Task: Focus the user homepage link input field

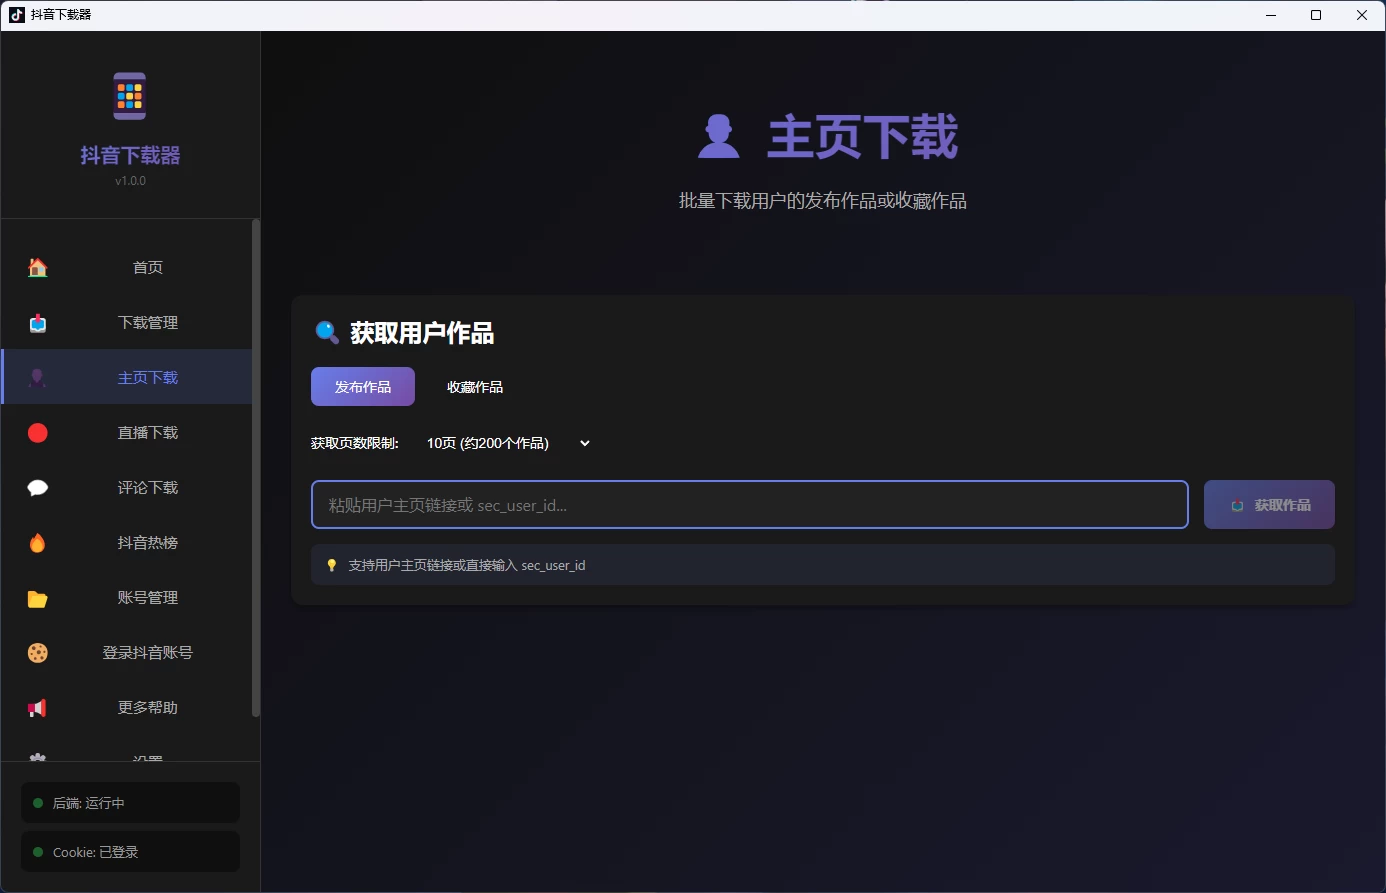Action: coord(750,505)
